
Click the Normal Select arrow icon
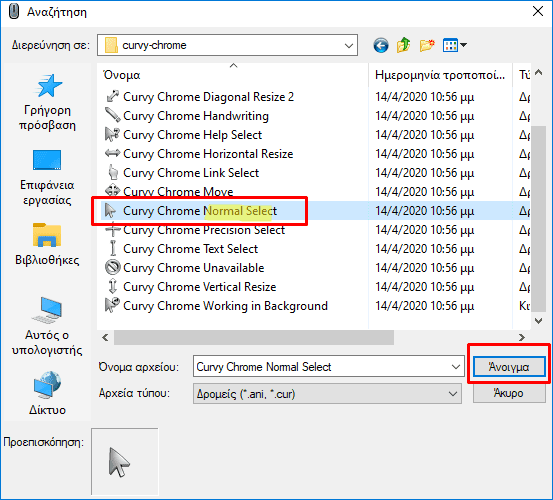110,211
